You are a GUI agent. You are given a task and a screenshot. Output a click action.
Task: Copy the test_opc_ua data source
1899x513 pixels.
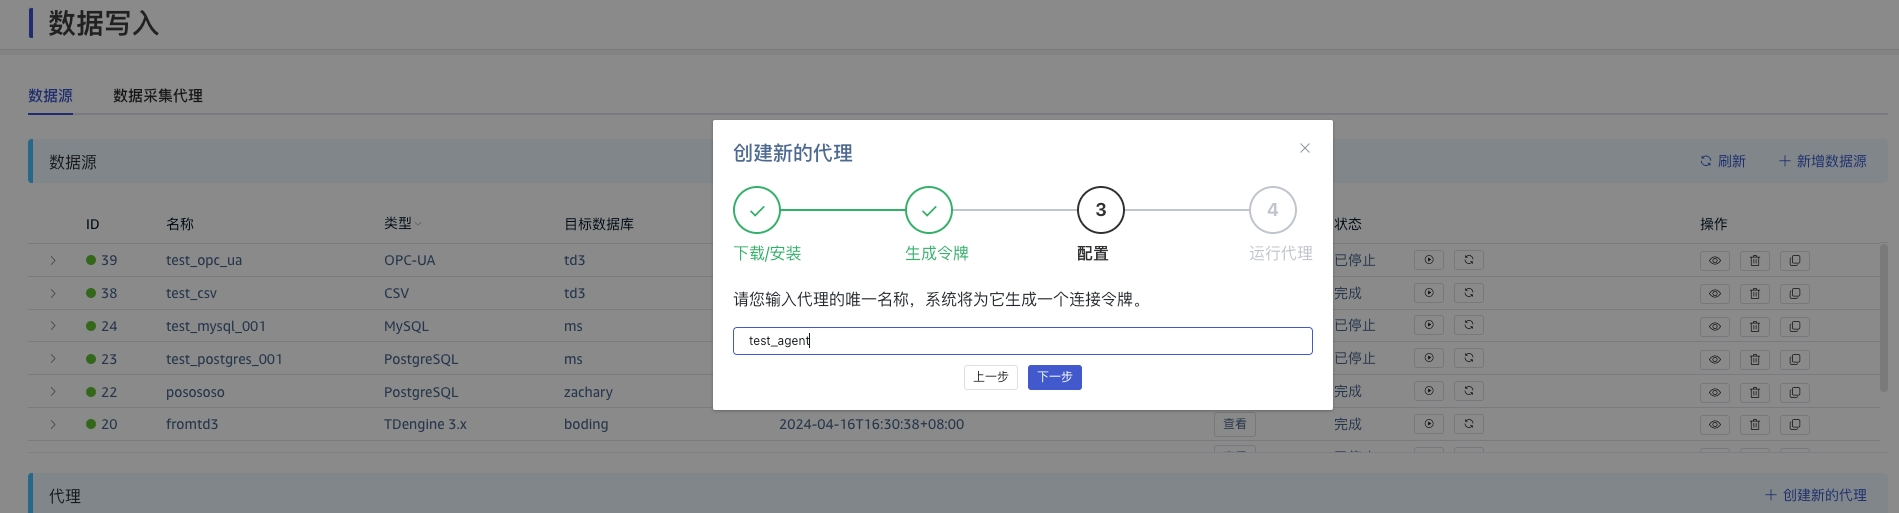(x=1794, y=261)
